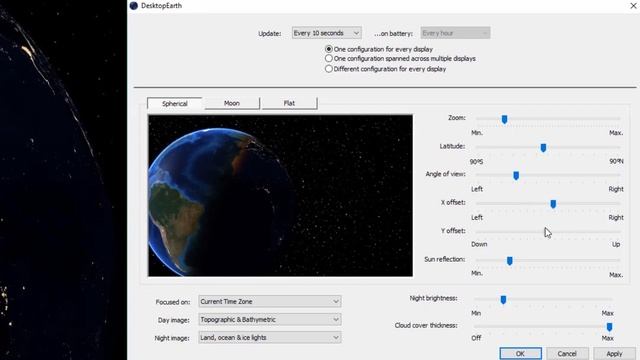
Task: Click the '90°N' latitude label
Action: 616,162
